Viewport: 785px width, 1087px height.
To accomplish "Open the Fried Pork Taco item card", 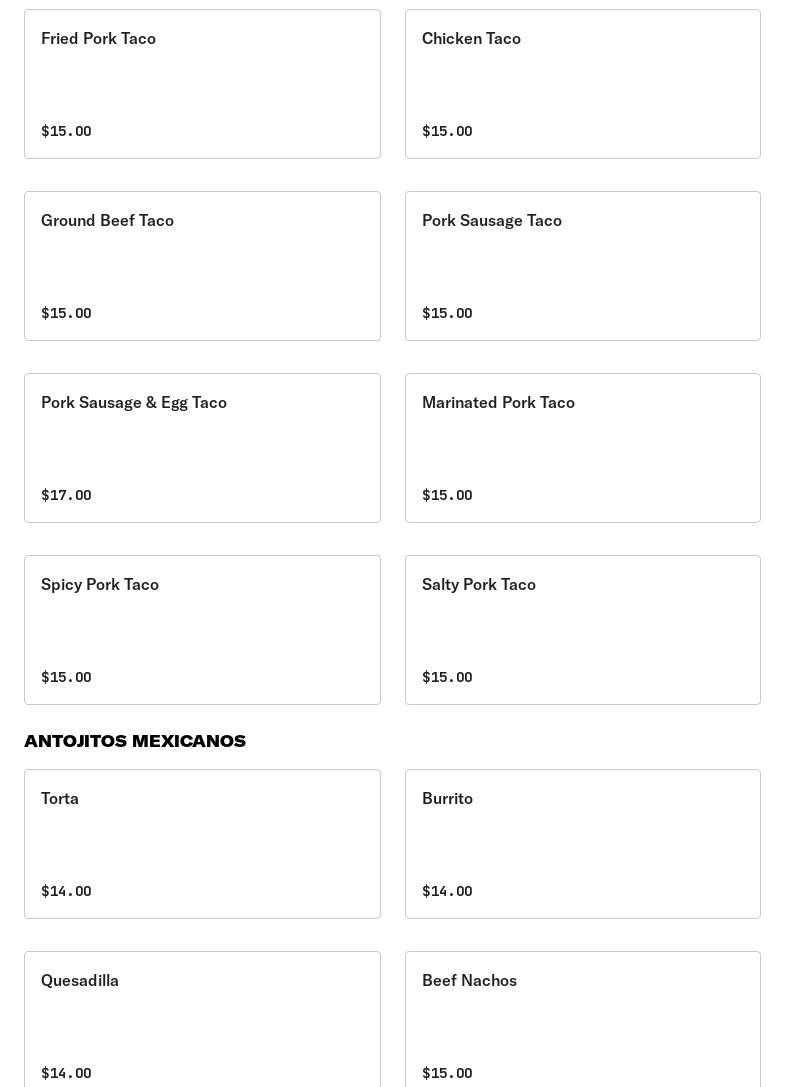I will click(x=202, y=84).
